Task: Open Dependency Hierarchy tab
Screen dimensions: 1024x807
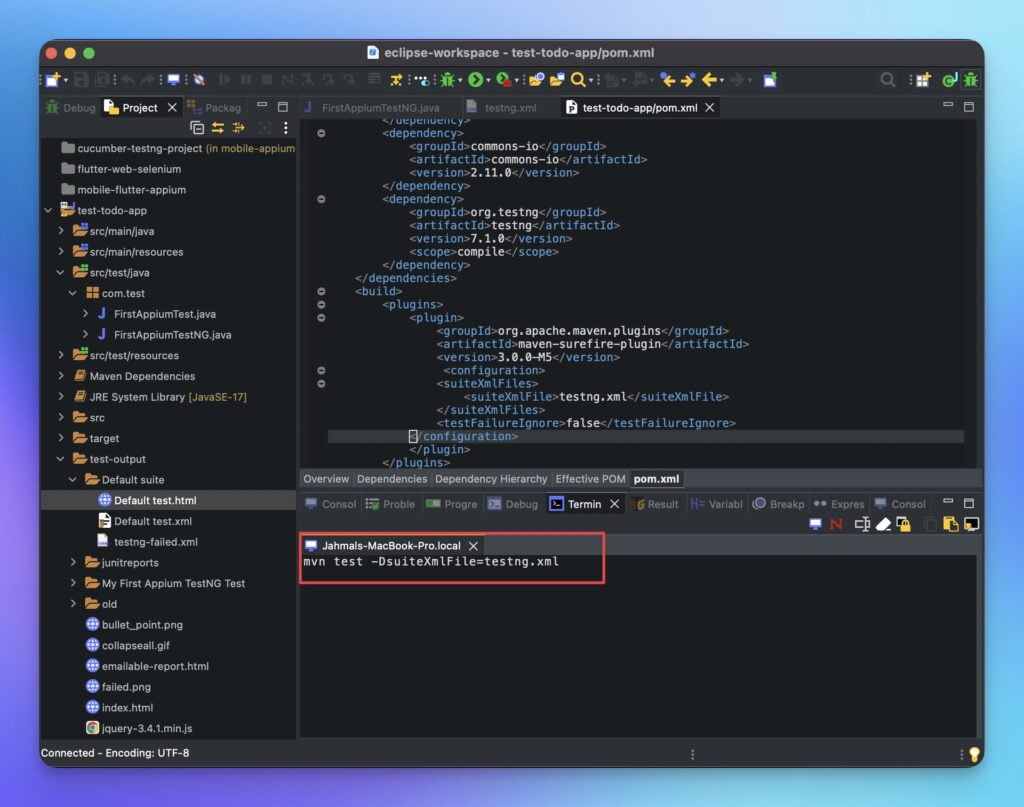Action: (x=490, y=479)
